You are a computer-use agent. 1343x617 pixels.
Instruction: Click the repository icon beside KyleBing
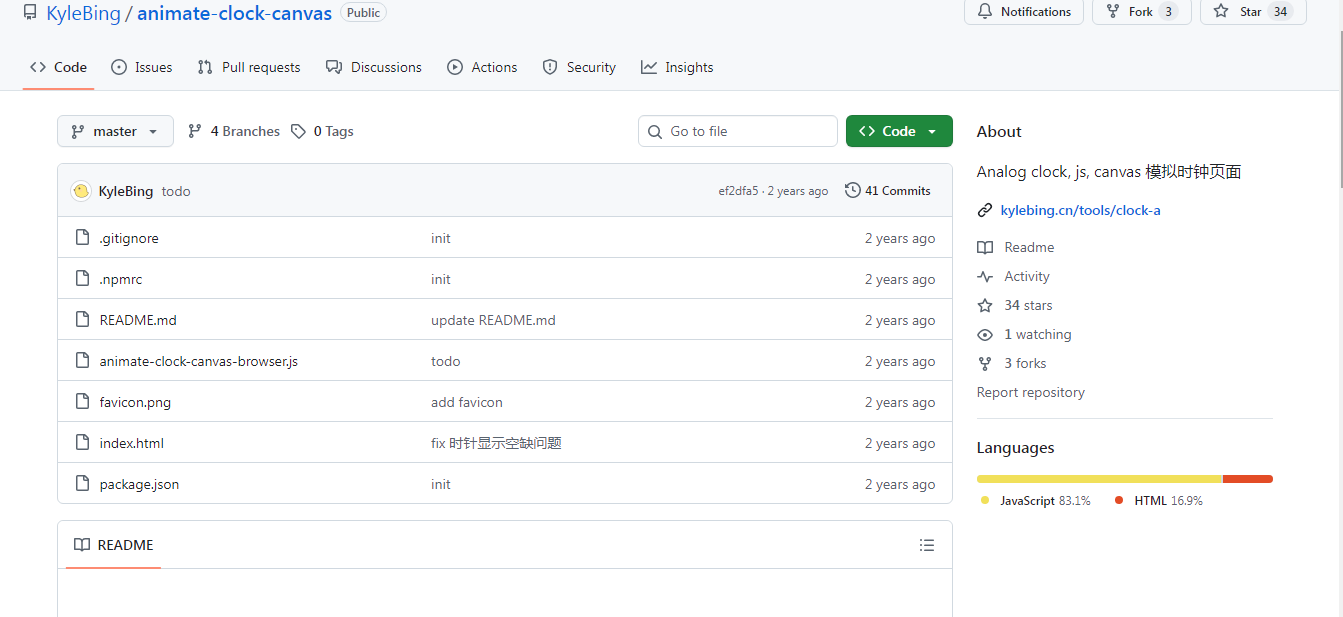point(30,13)
